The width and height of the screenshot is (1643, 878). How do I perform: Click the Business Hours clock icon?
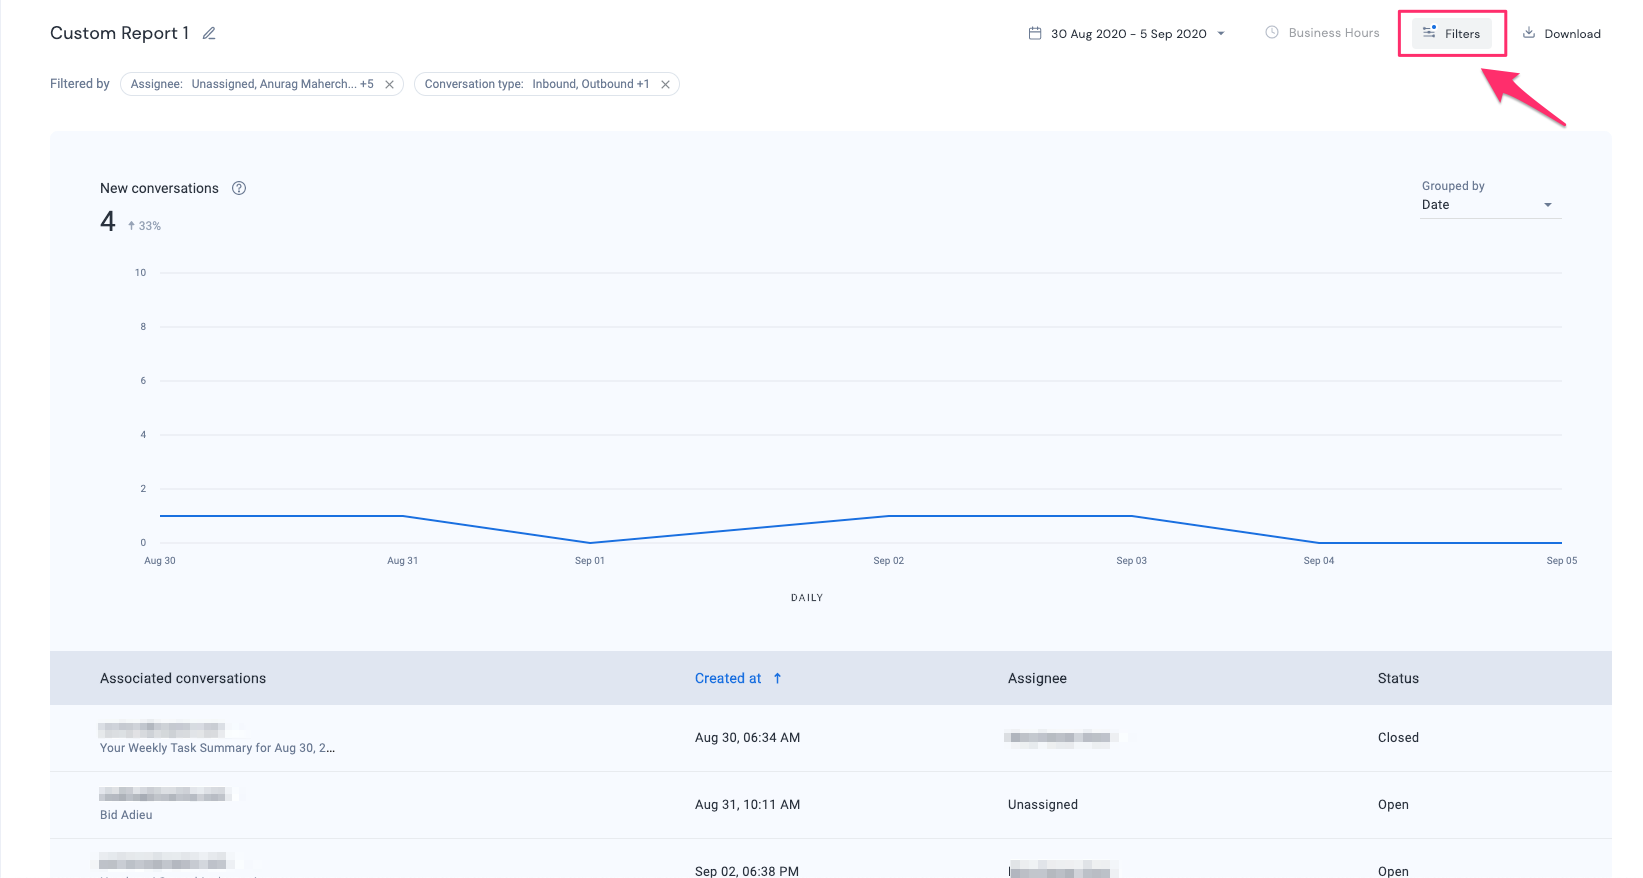1272,32
